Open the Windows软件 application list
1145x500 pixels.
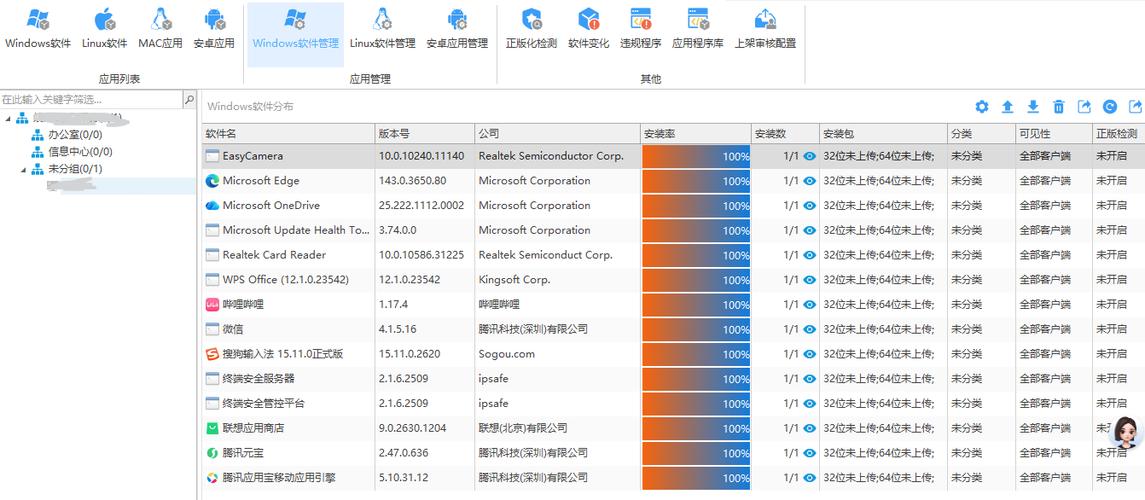point(38,30)
